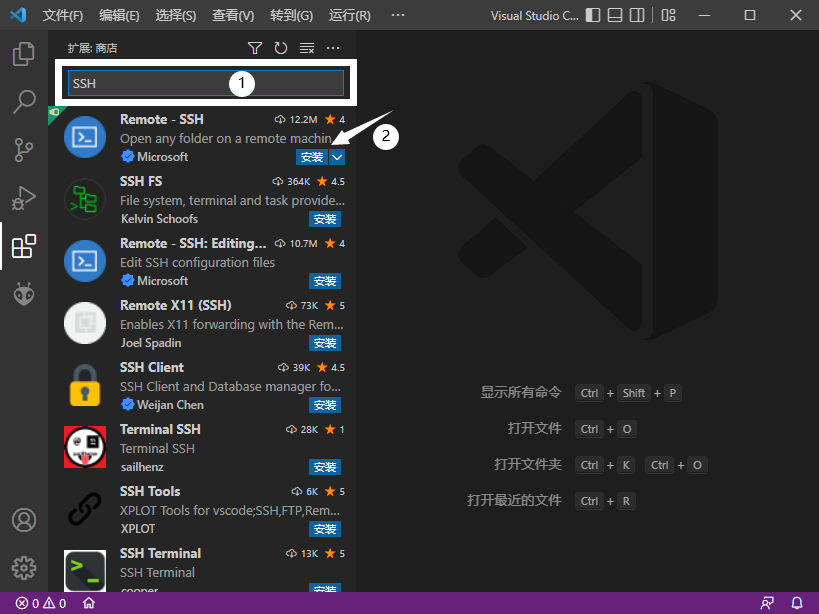Screen dimensions: 819x614
Task: Refresh the extensions list
Action: (281, 48)
